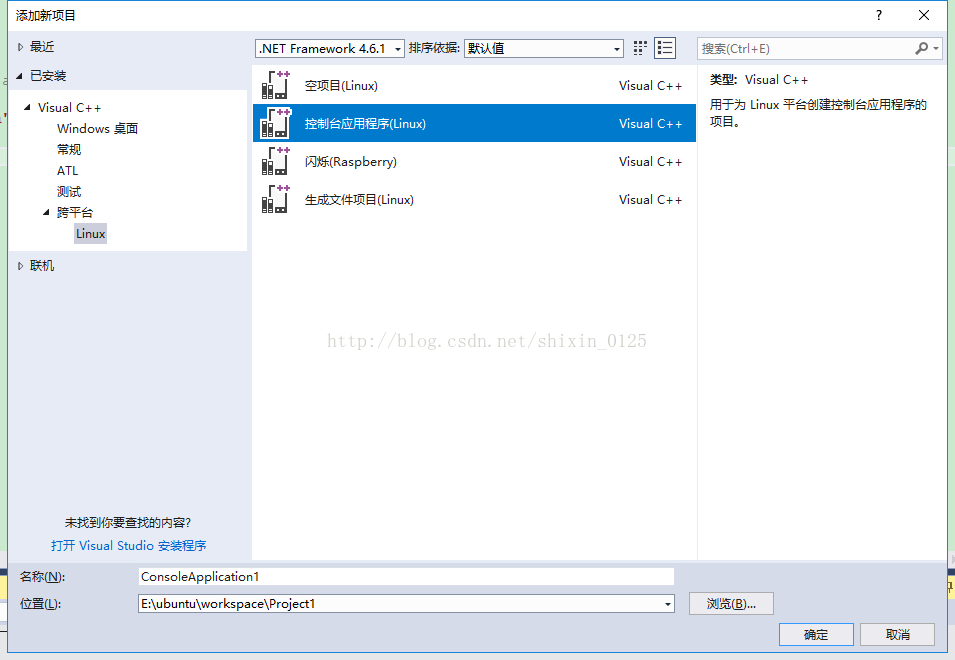Switch to medium icons list view
Viewport: 955px width, 660px height.
click(664, 48)
